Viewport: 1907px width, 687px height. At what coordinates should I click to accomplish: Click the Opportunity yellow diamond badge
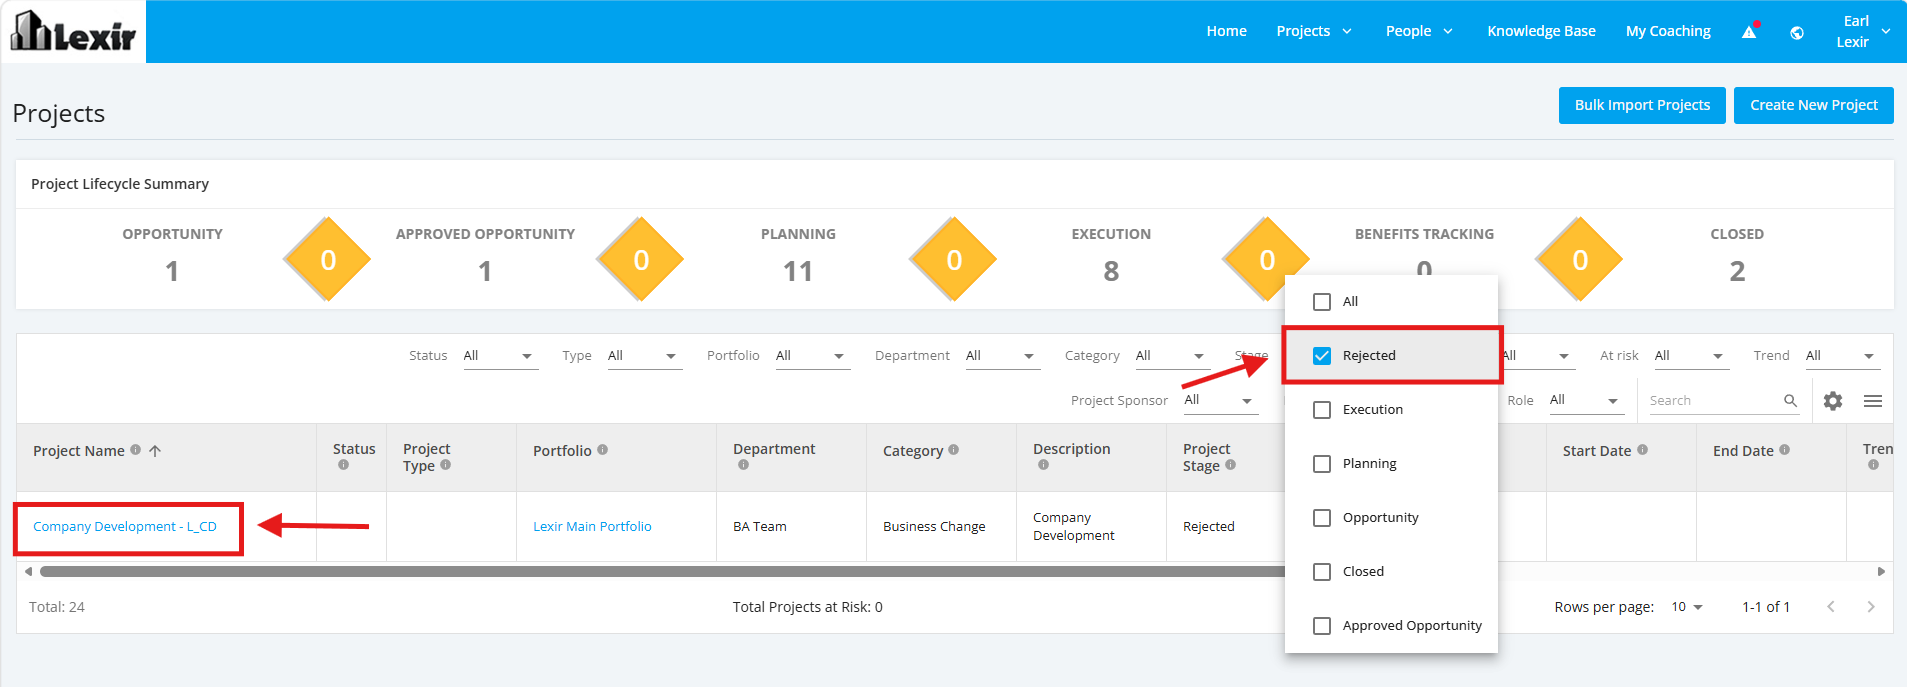(328, 260)
